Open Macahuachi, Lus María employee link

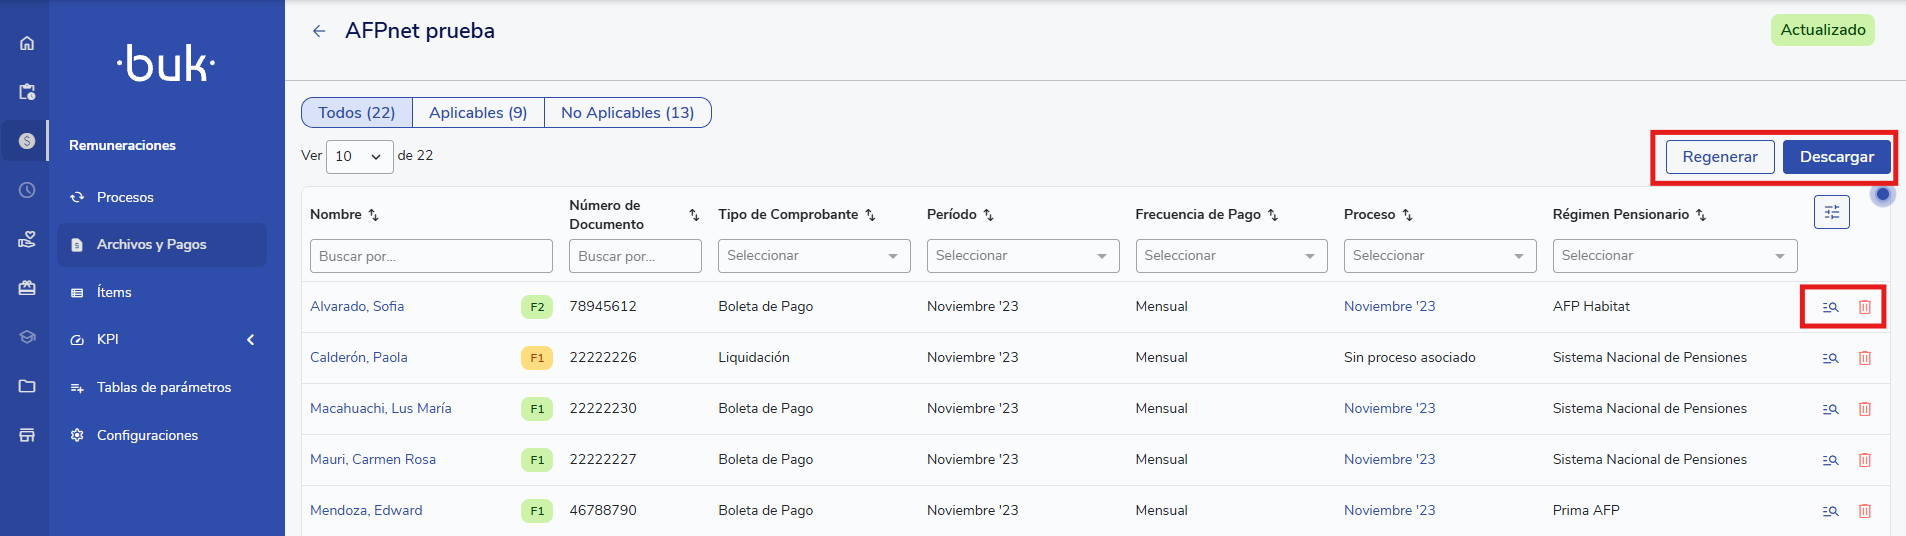[x=381, y=409]
